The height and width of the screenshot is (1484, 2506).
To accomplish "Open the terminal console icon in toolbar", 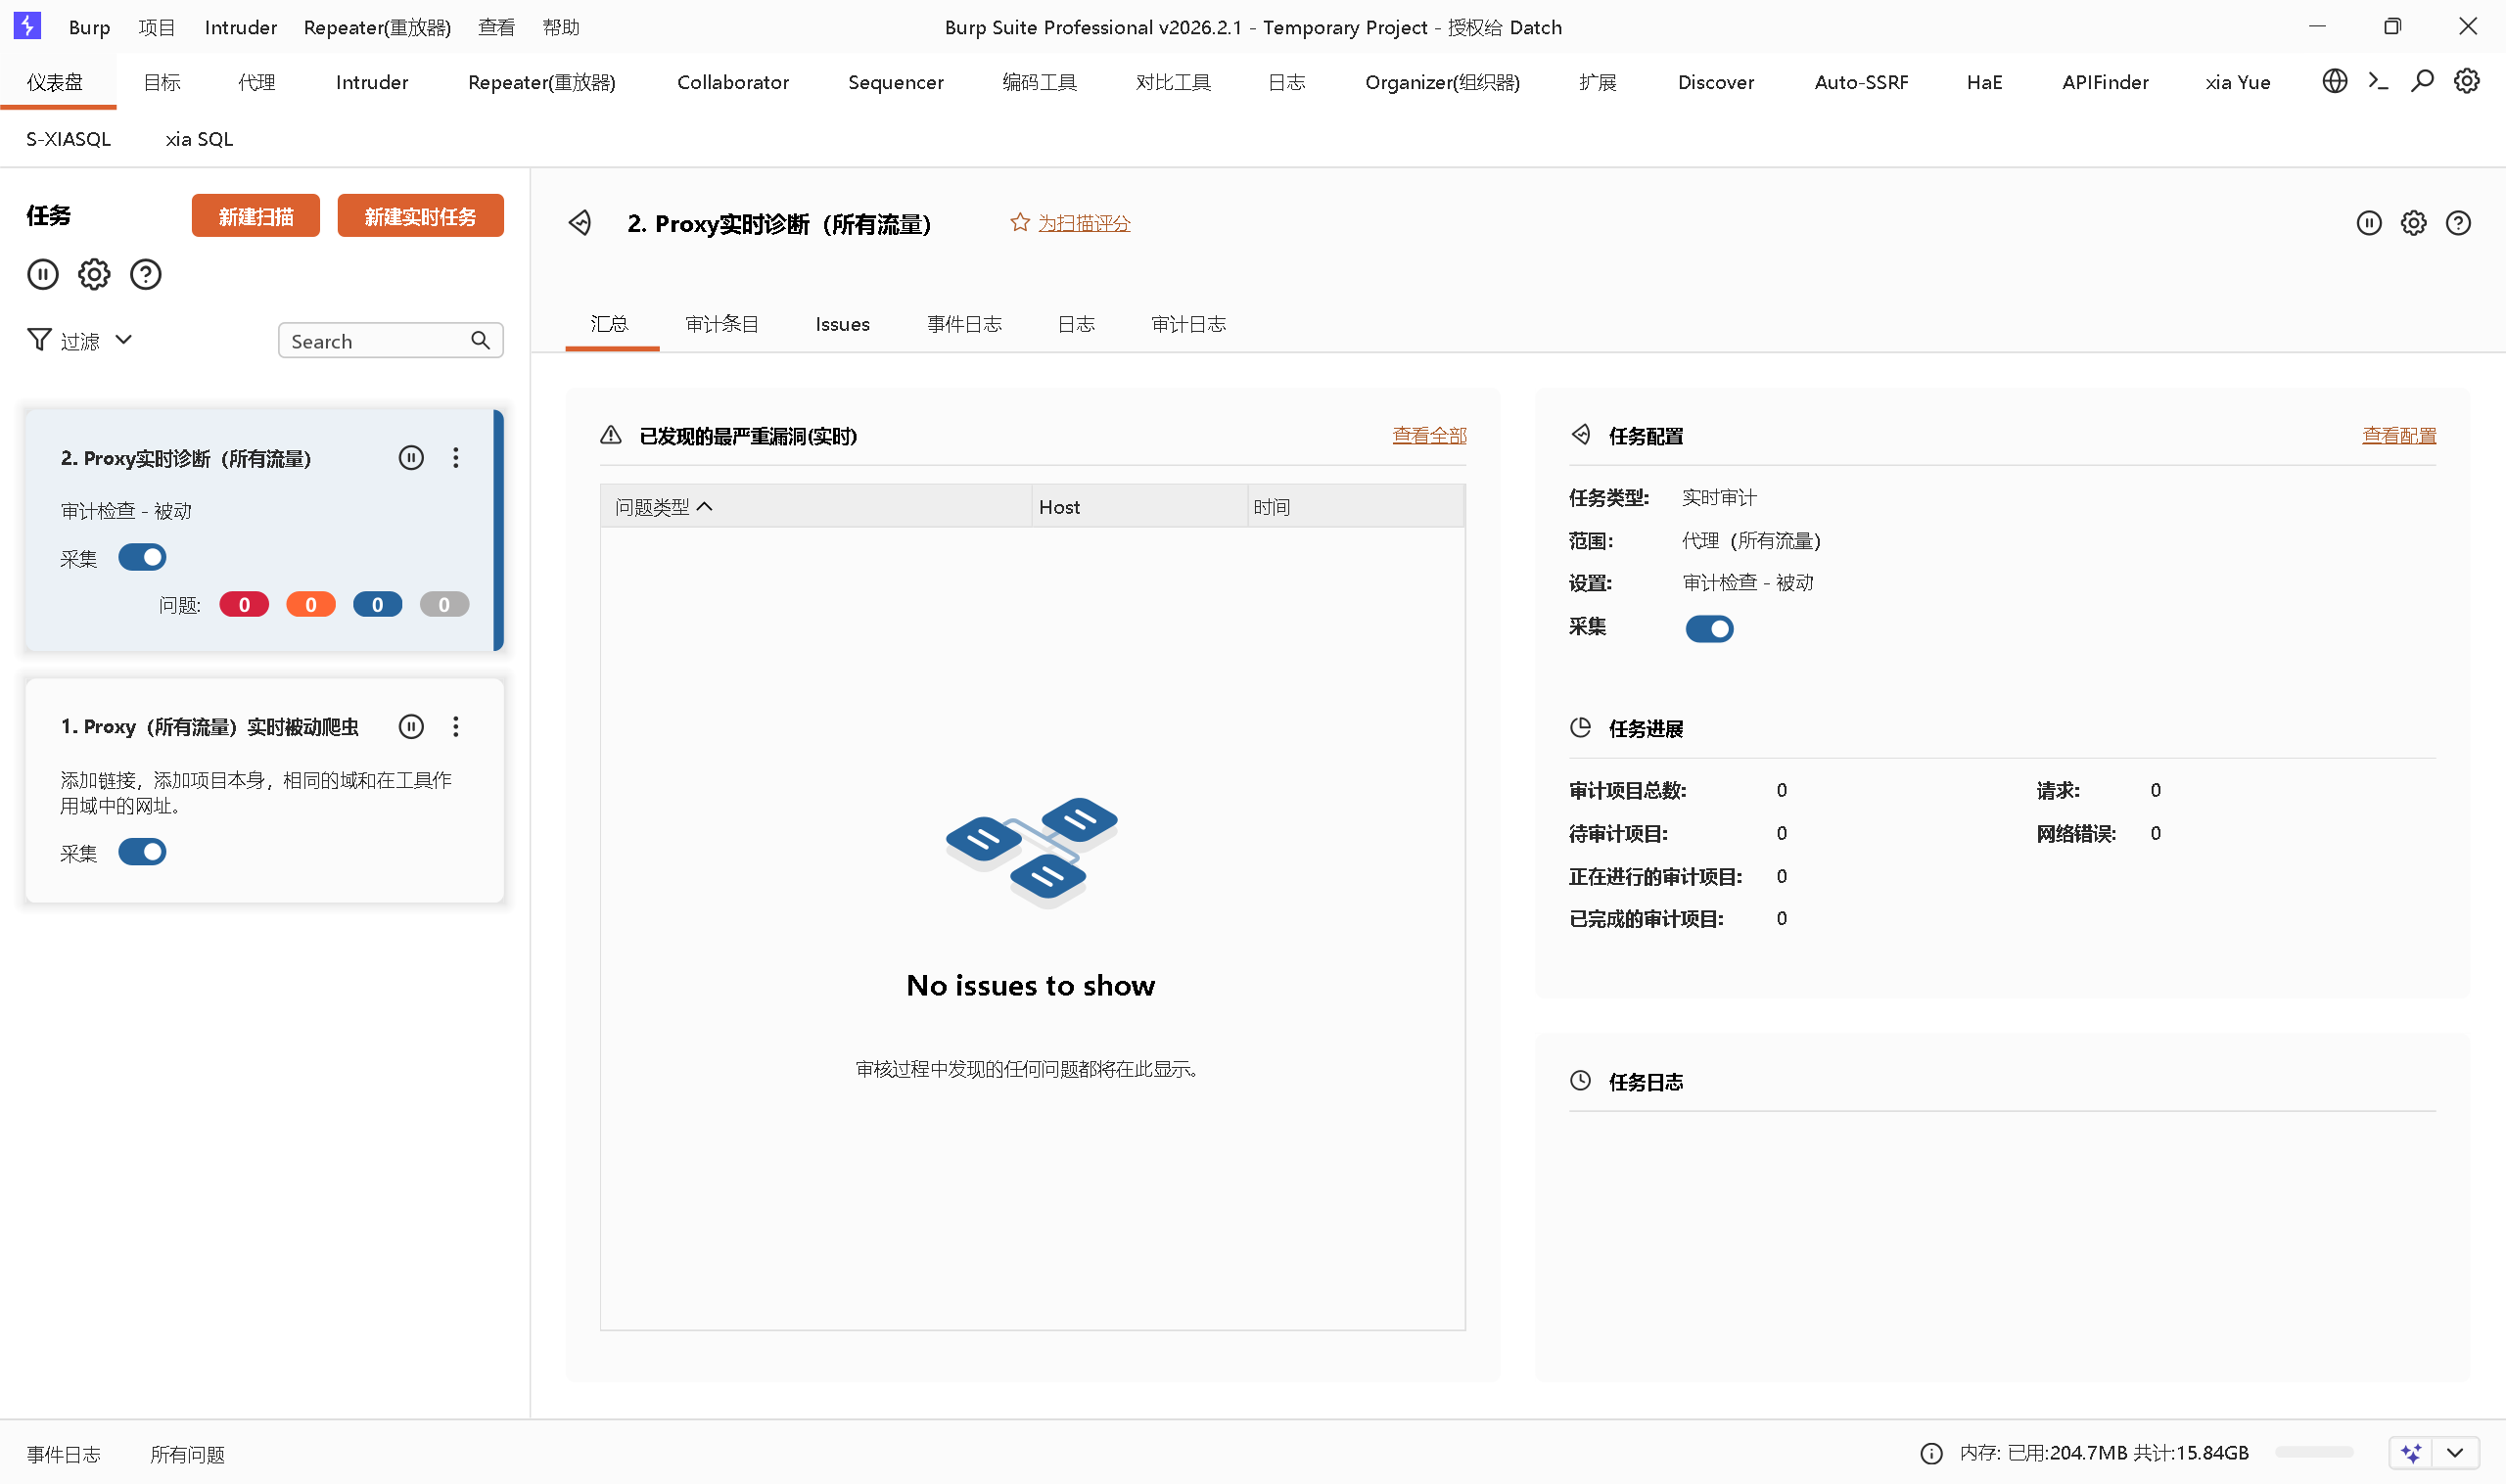I will 2378,81.
